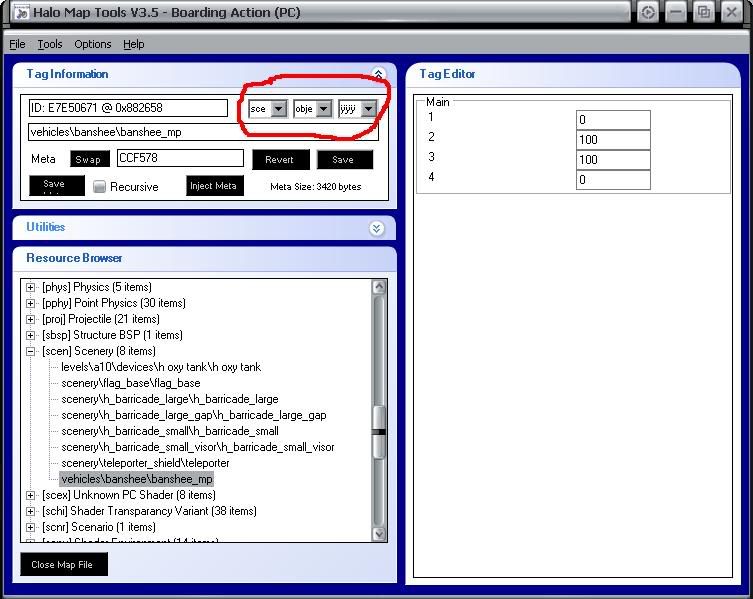The image size is (753, 599).
Task: Click Tag Editor field 1 with value 0
Action: pos(613,120)
